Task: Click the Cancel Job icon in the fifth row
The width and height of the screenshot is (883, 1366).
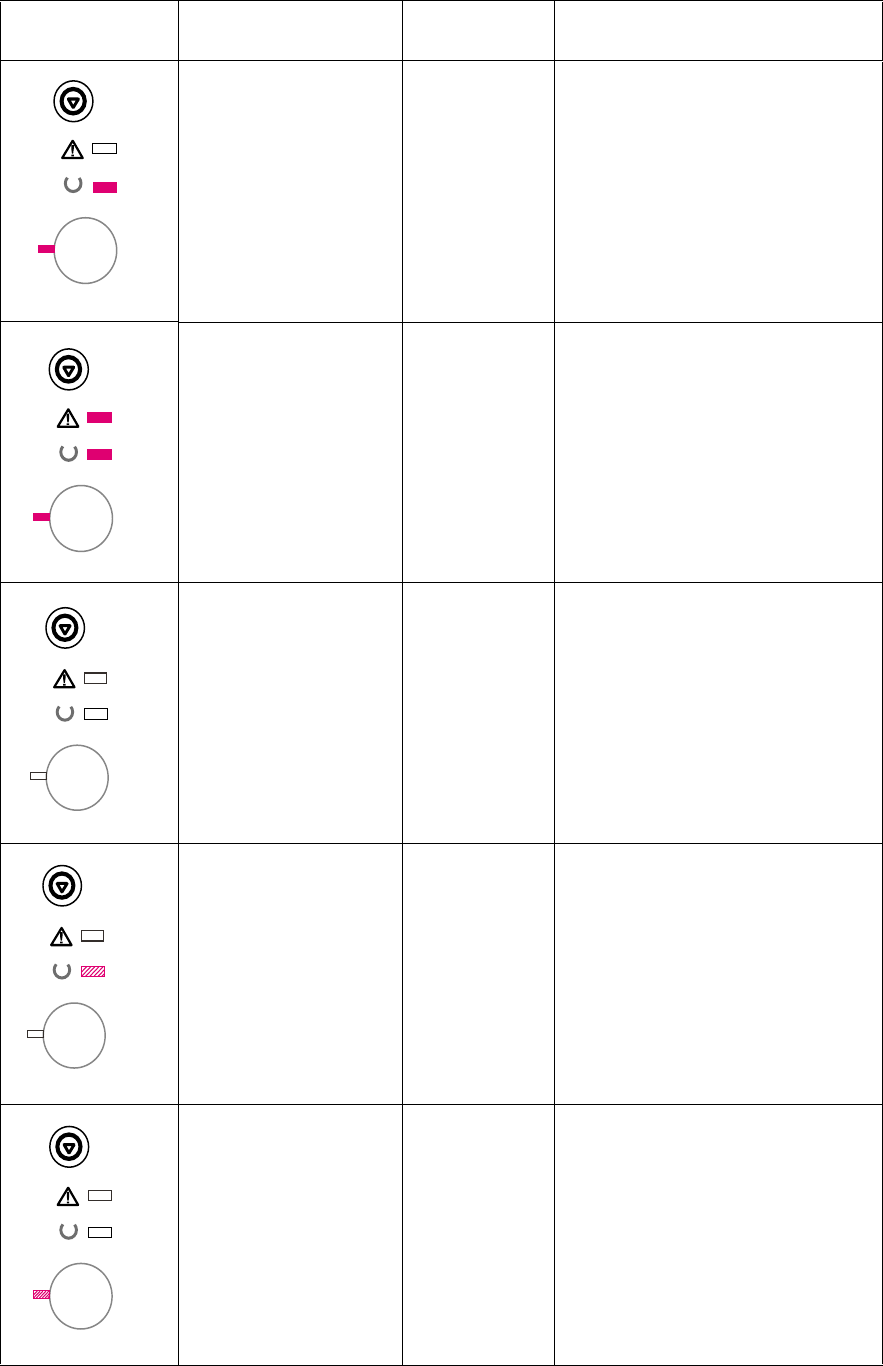Action: (x=68, y=1145)
